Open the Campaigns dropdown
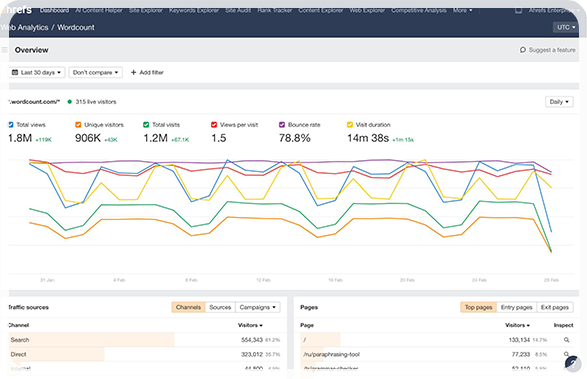 [258, 307]
